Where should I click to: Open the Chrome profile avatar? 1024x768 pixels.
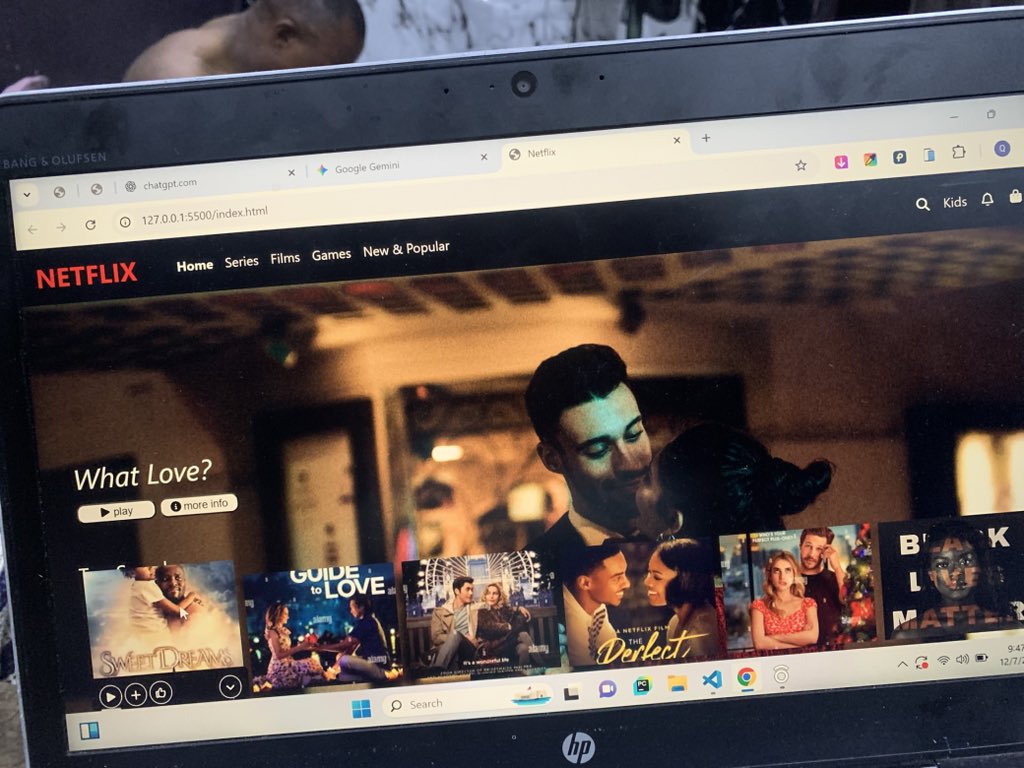click(1002, 149)
